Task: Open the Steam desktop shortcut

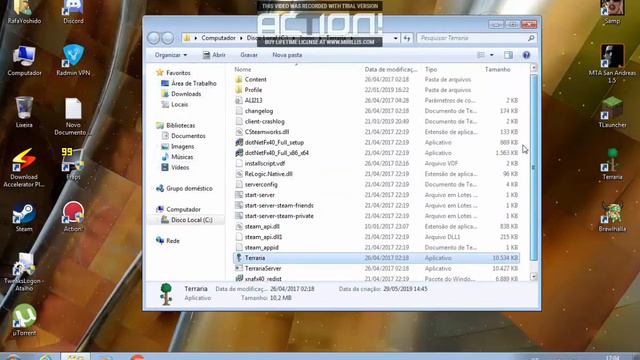Action: click(x=24, y=217)
